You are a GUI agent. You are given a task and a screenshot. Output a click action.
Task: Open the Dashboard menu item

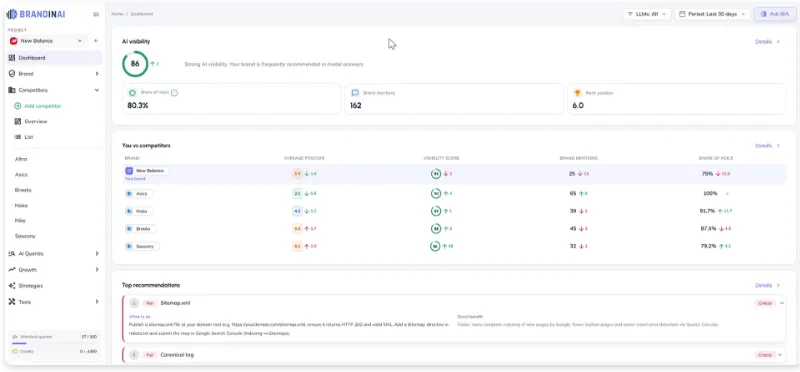coord(54,58)
